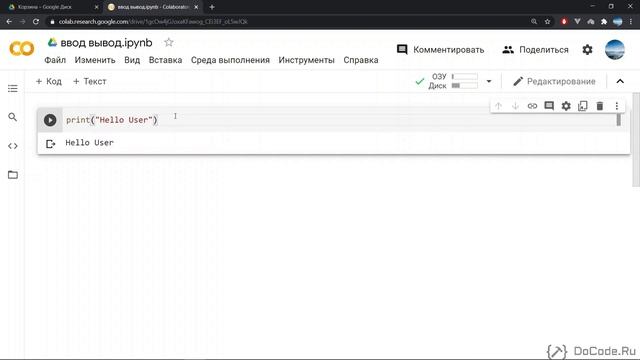Open cell editor settings gear icon
The height and width of the screenshot is (360, 640).
click(566, 106)
